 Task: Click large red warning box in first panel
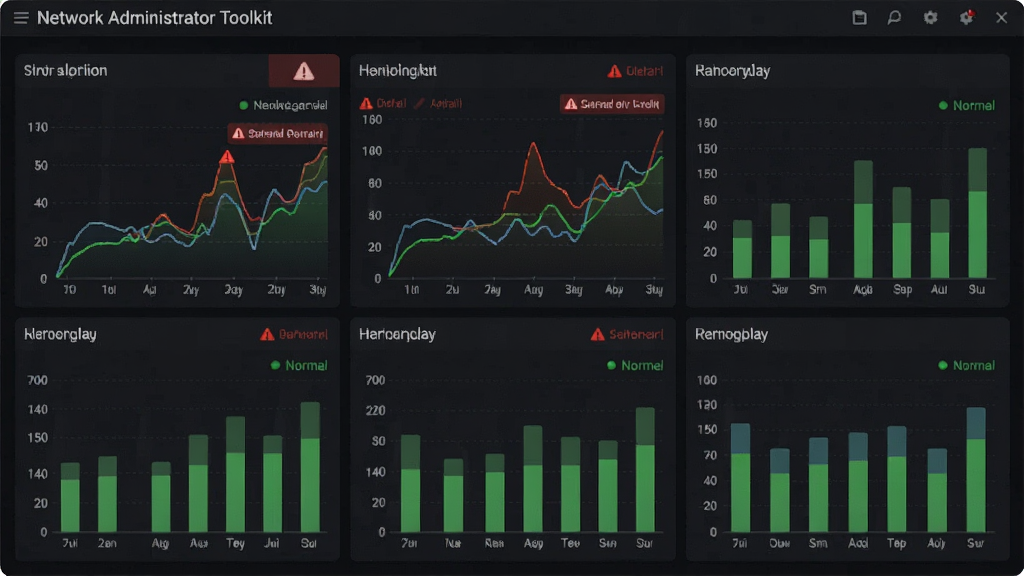point(304,71)
